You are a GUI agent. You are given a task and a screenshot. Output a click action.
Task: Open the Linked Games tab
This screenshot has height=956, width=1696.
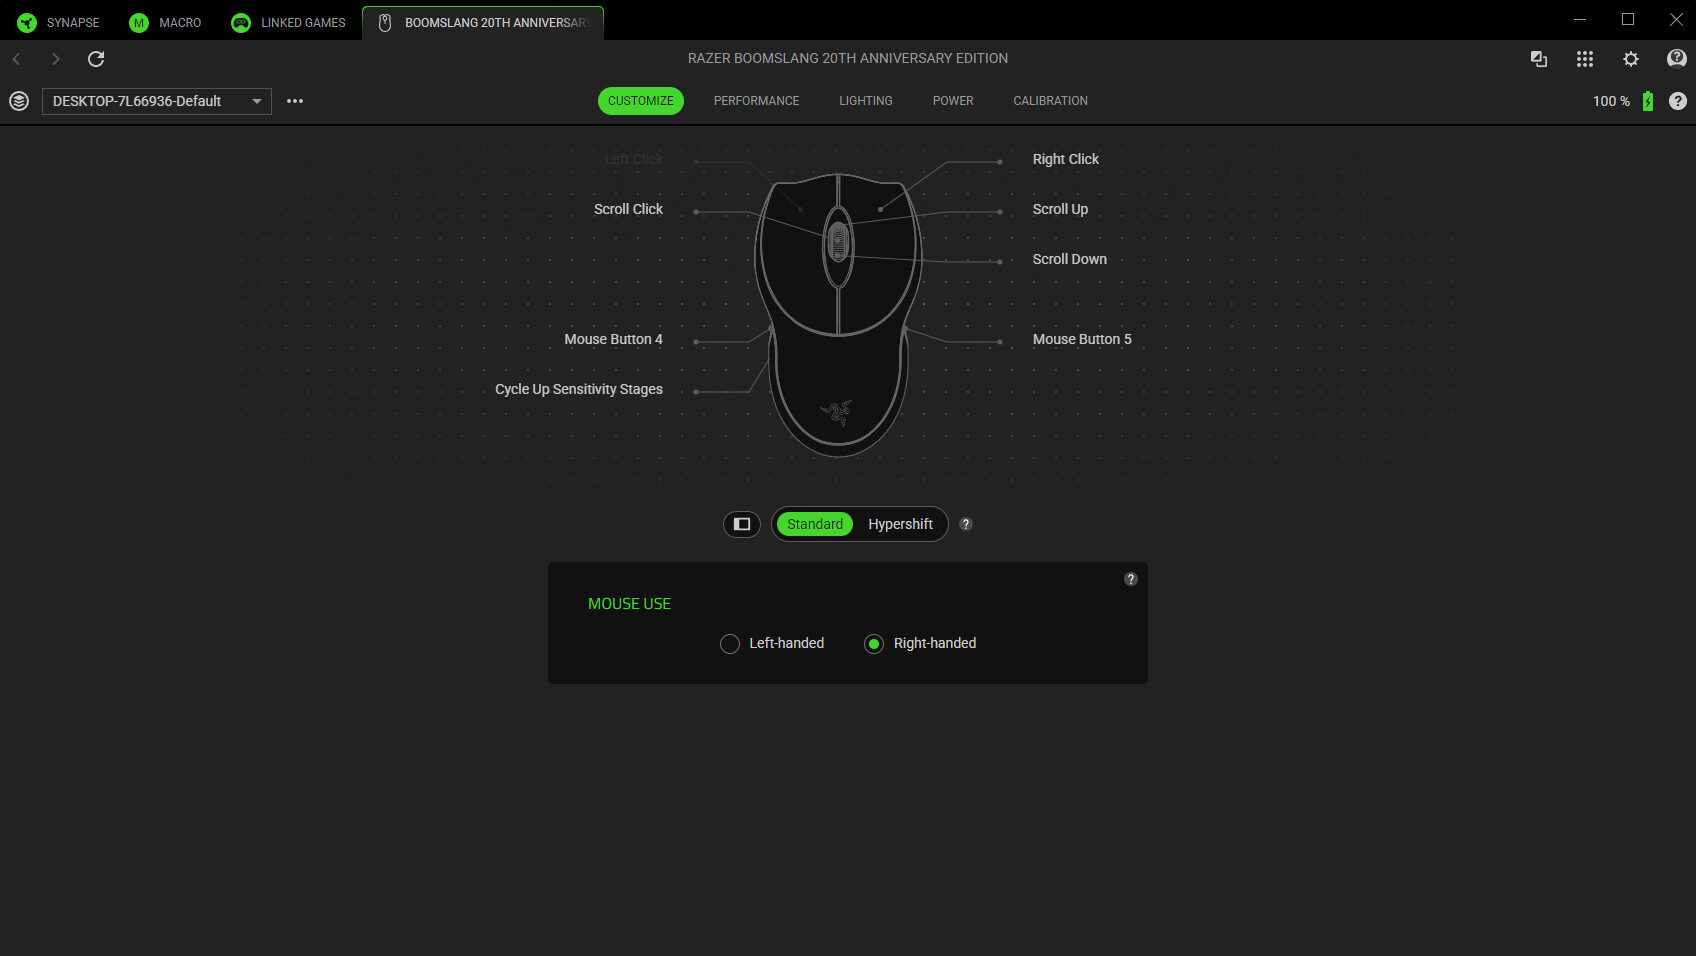(x=288, y=22)
